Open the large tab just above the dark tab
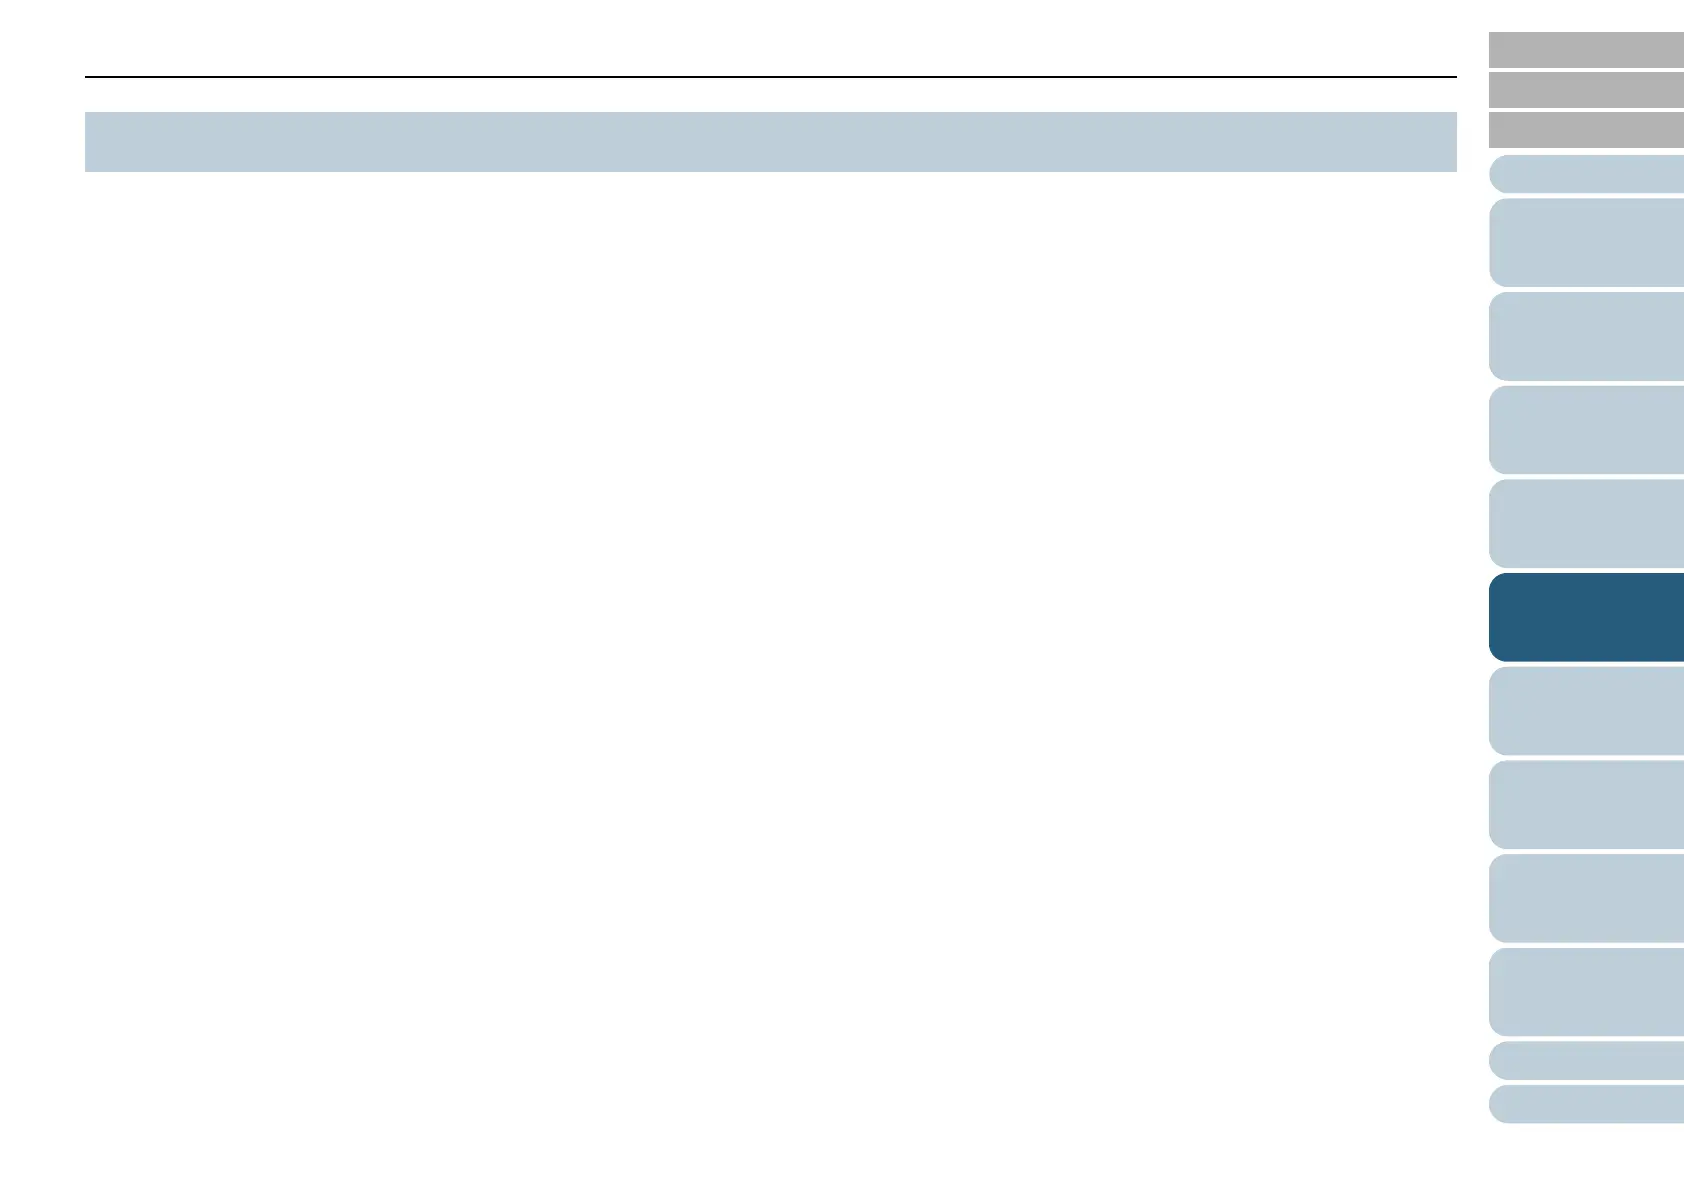Screen dimensions: 1684x1190 click(1586, 524)
